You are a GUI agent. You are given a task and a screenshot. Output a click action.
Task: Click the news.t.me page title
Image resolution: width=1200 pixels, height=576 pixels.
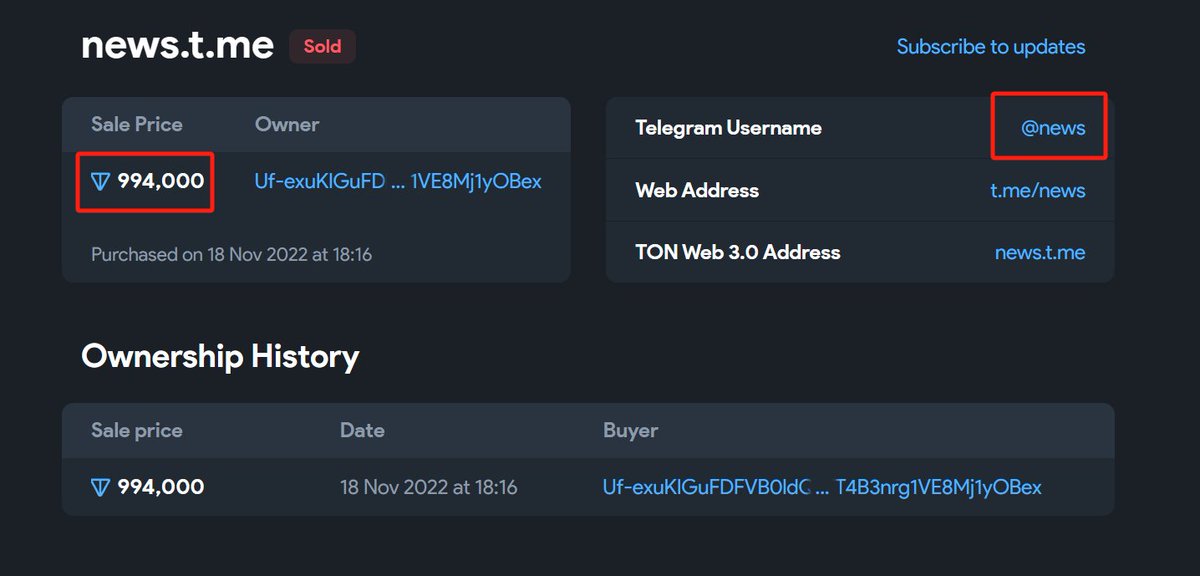[x=177, y=45]
